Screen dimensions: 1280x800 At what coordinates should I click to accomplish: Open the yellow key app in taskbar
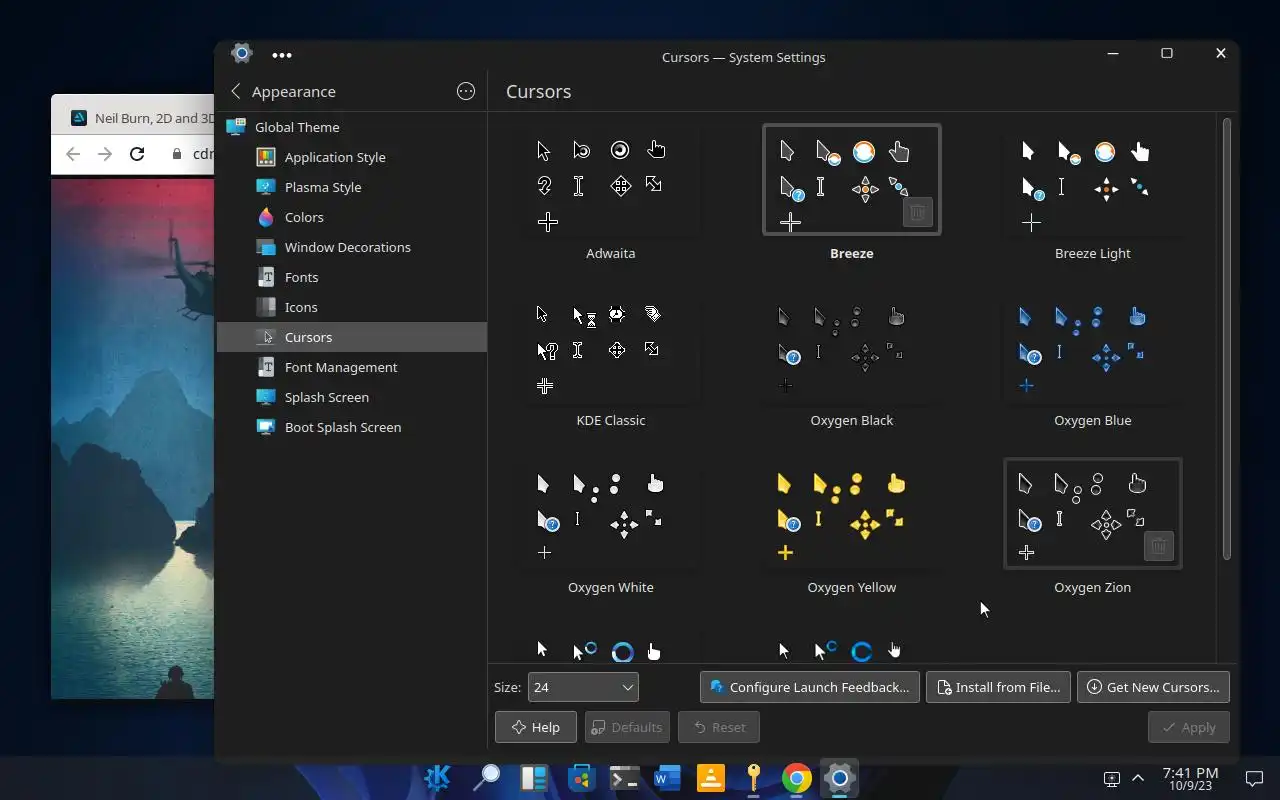coord(753,778)
